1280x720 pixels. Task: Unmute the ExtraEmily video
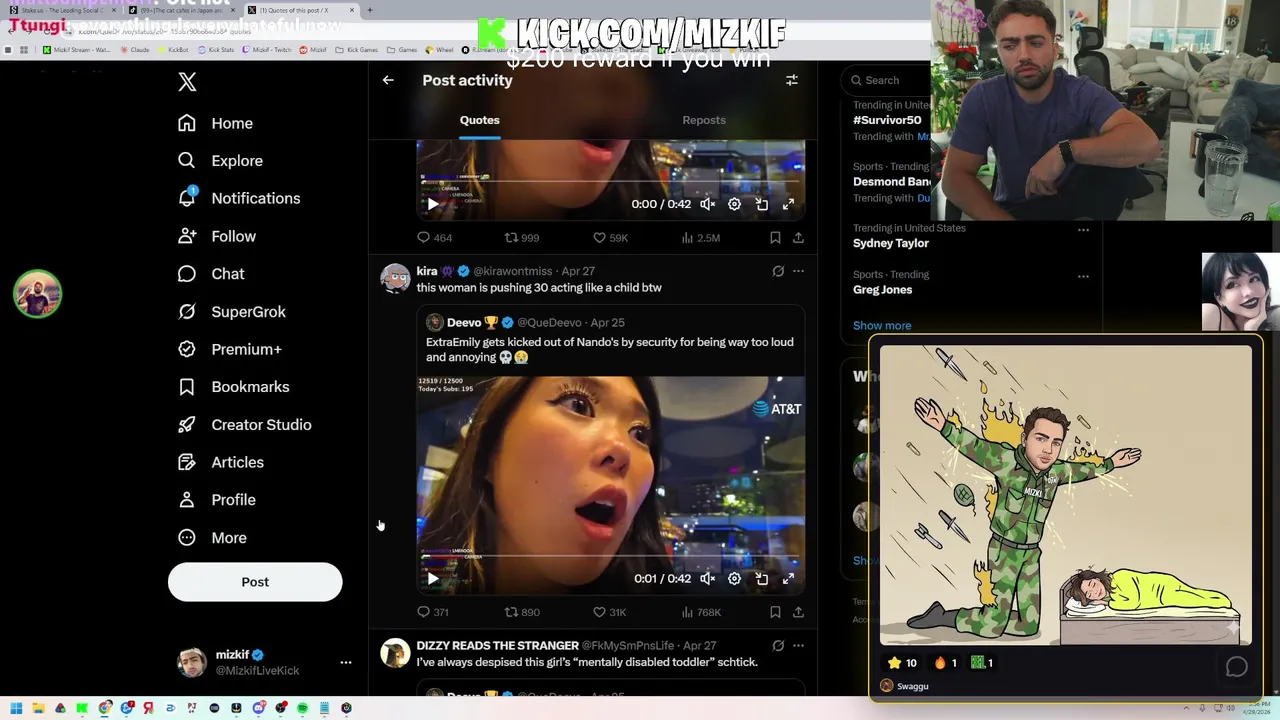707,578
